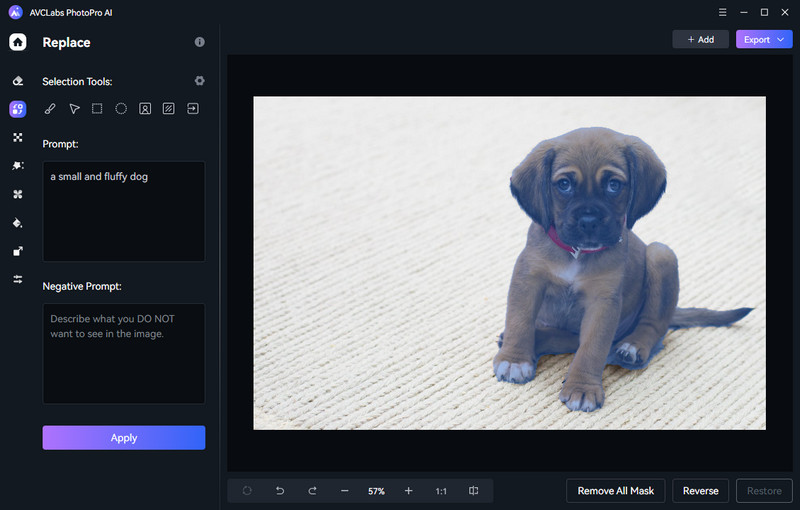Click the 57% zoom level value
Image resolution: width=800 pixels, height=510 pixels.
pos(377,491)
